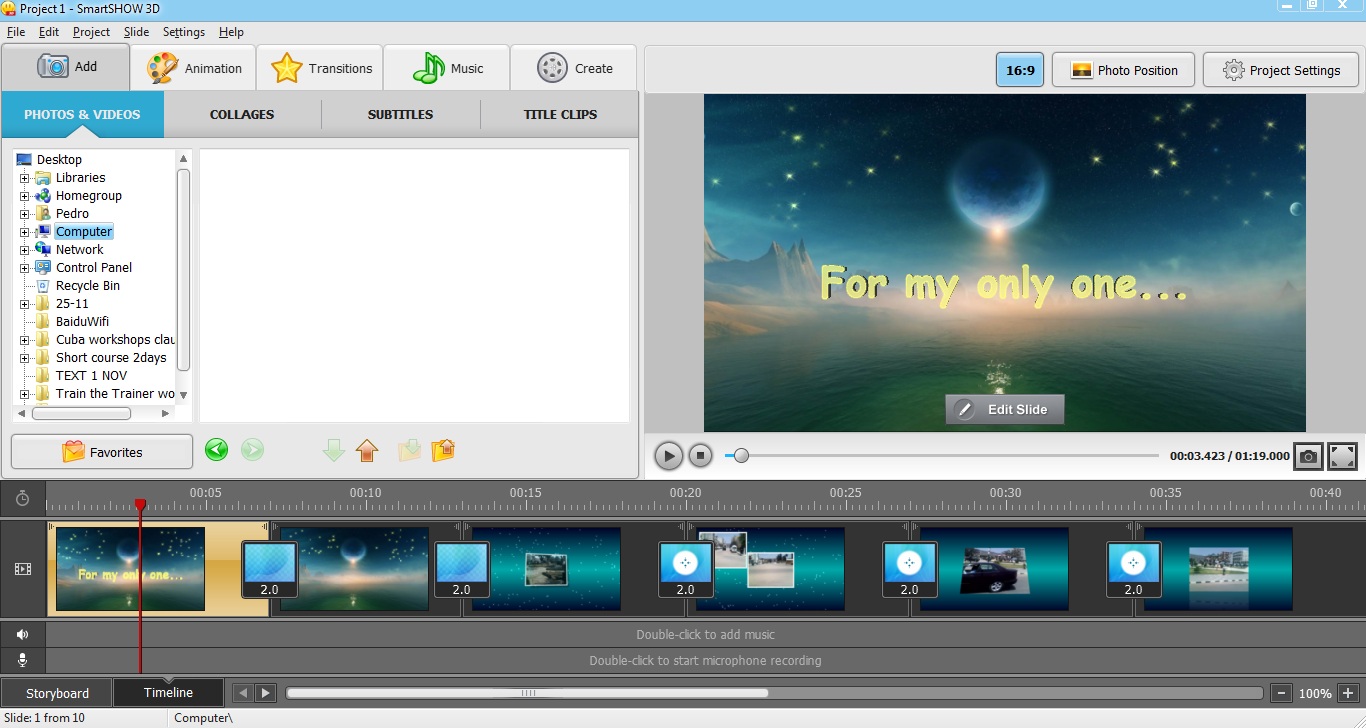Click the timer icon beside the timeline ruler
Image resolution: width=1366 pixels, height=728 pixels.
coord(22,497)
